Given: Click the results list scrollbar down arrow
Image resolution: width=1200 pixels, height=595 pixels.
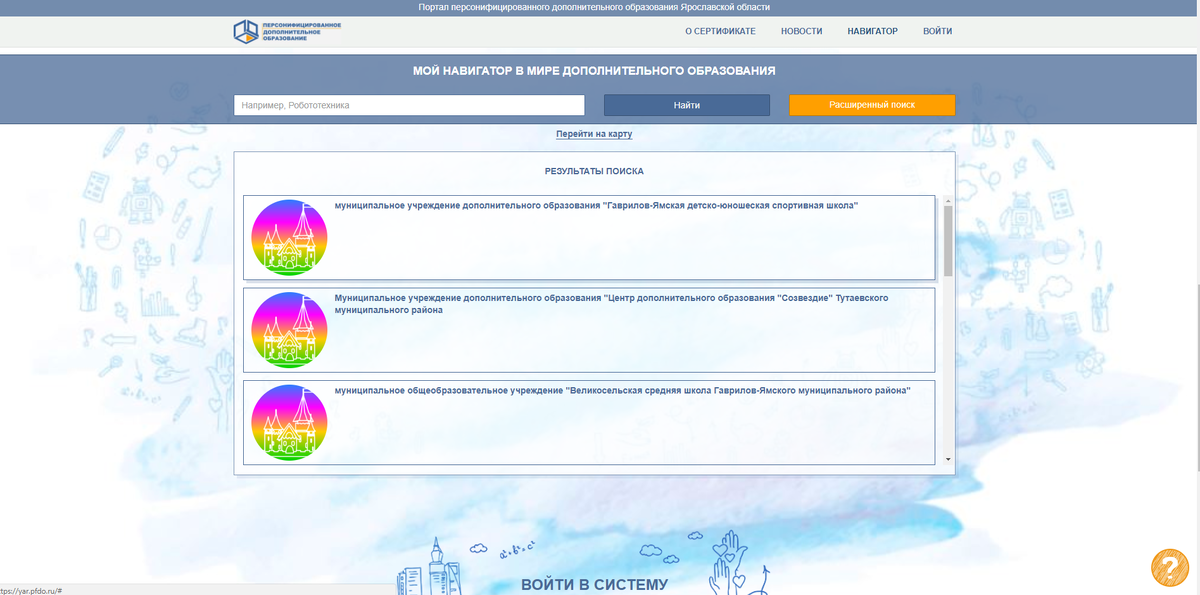Looking at the screenshot, I should (948, 459).
